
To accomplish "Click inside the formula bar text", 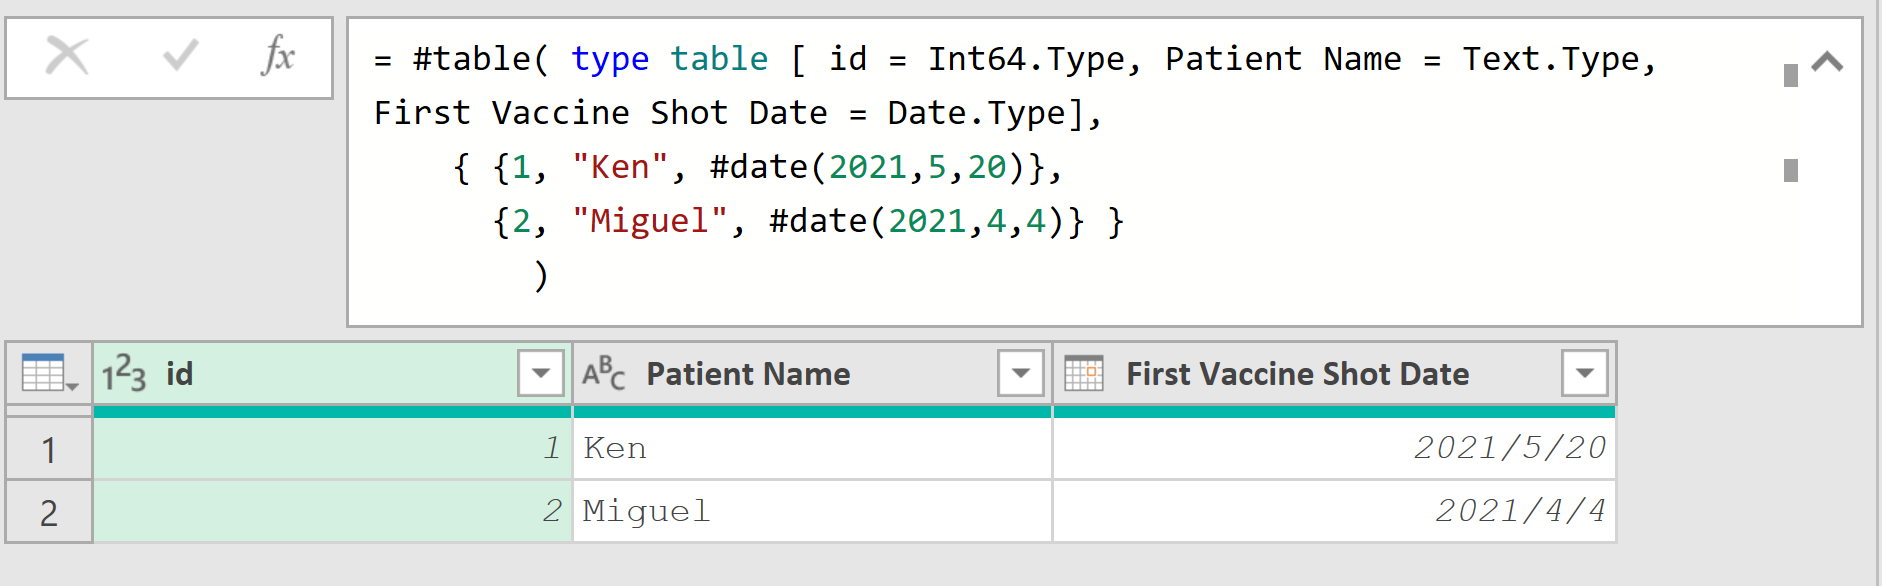I will click(x=1060, y=170).
